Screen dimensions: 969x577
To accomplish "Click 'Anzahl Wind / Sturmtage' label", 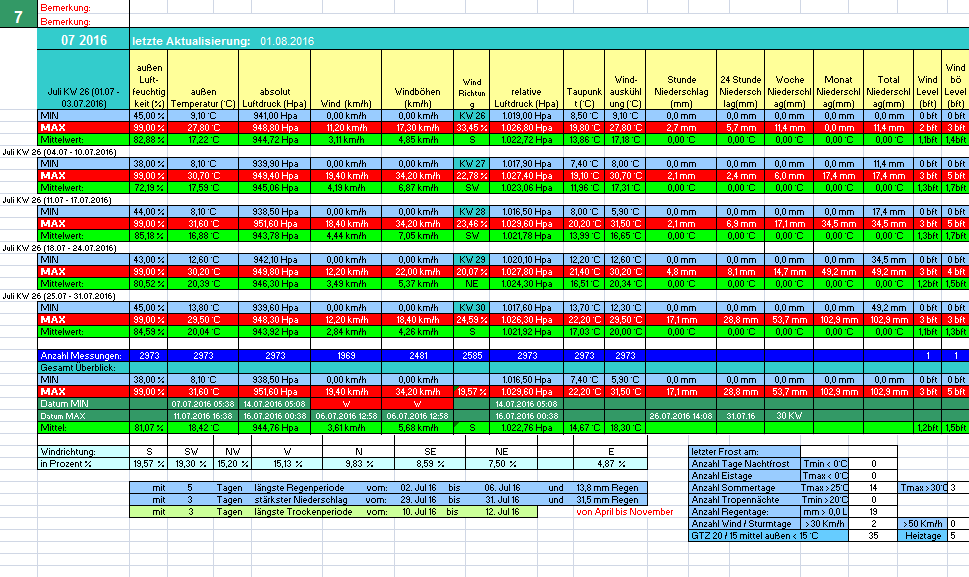I will click(x=744, y=524).
